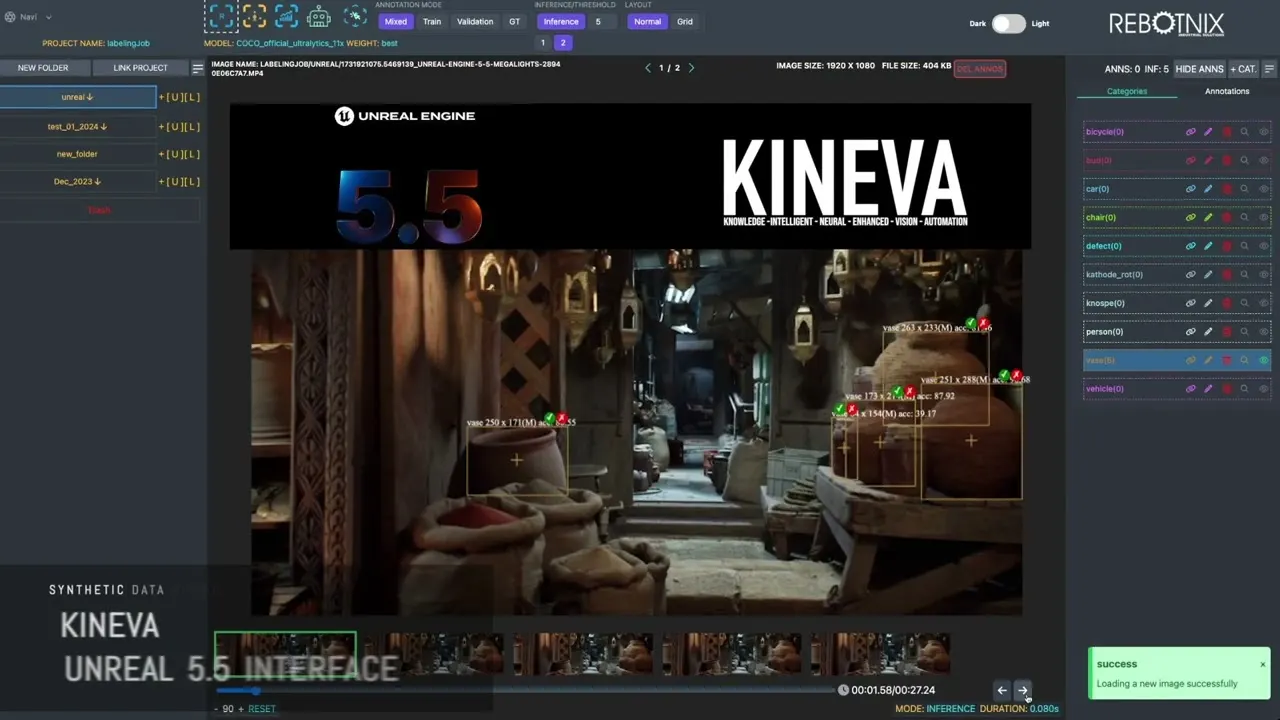Screen dimensions: 1280x720
Task: Select Mixed annotation mode
Action: pyautogui.click(x=396, y=21)
